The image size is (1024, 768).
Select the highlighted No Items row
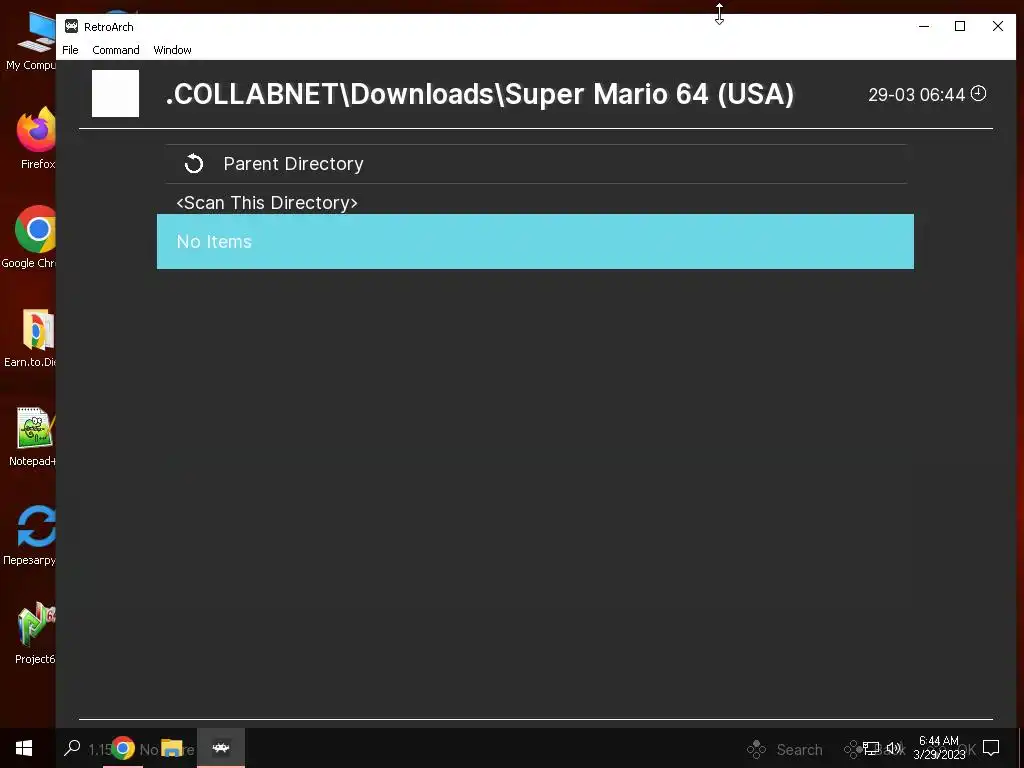(535, 242)
